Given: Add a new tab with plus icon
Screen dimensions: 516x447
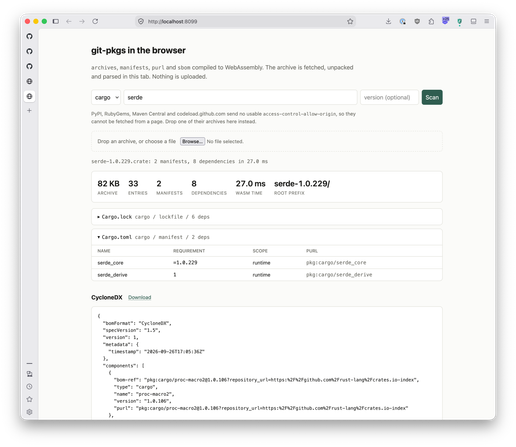Looking at the screenshot, I should [x=30, y=110].
